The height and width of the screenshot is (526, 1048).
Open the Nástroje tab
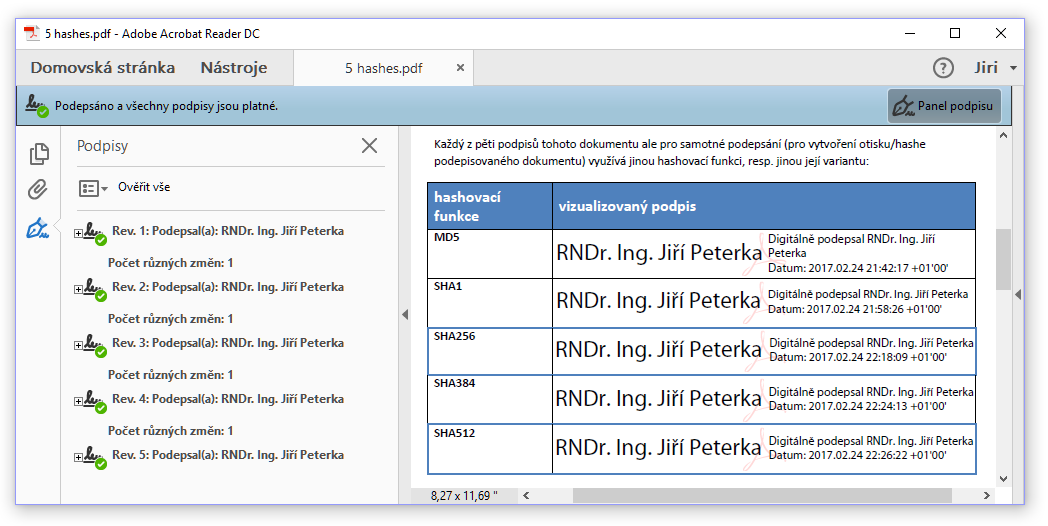pos(233,68)
